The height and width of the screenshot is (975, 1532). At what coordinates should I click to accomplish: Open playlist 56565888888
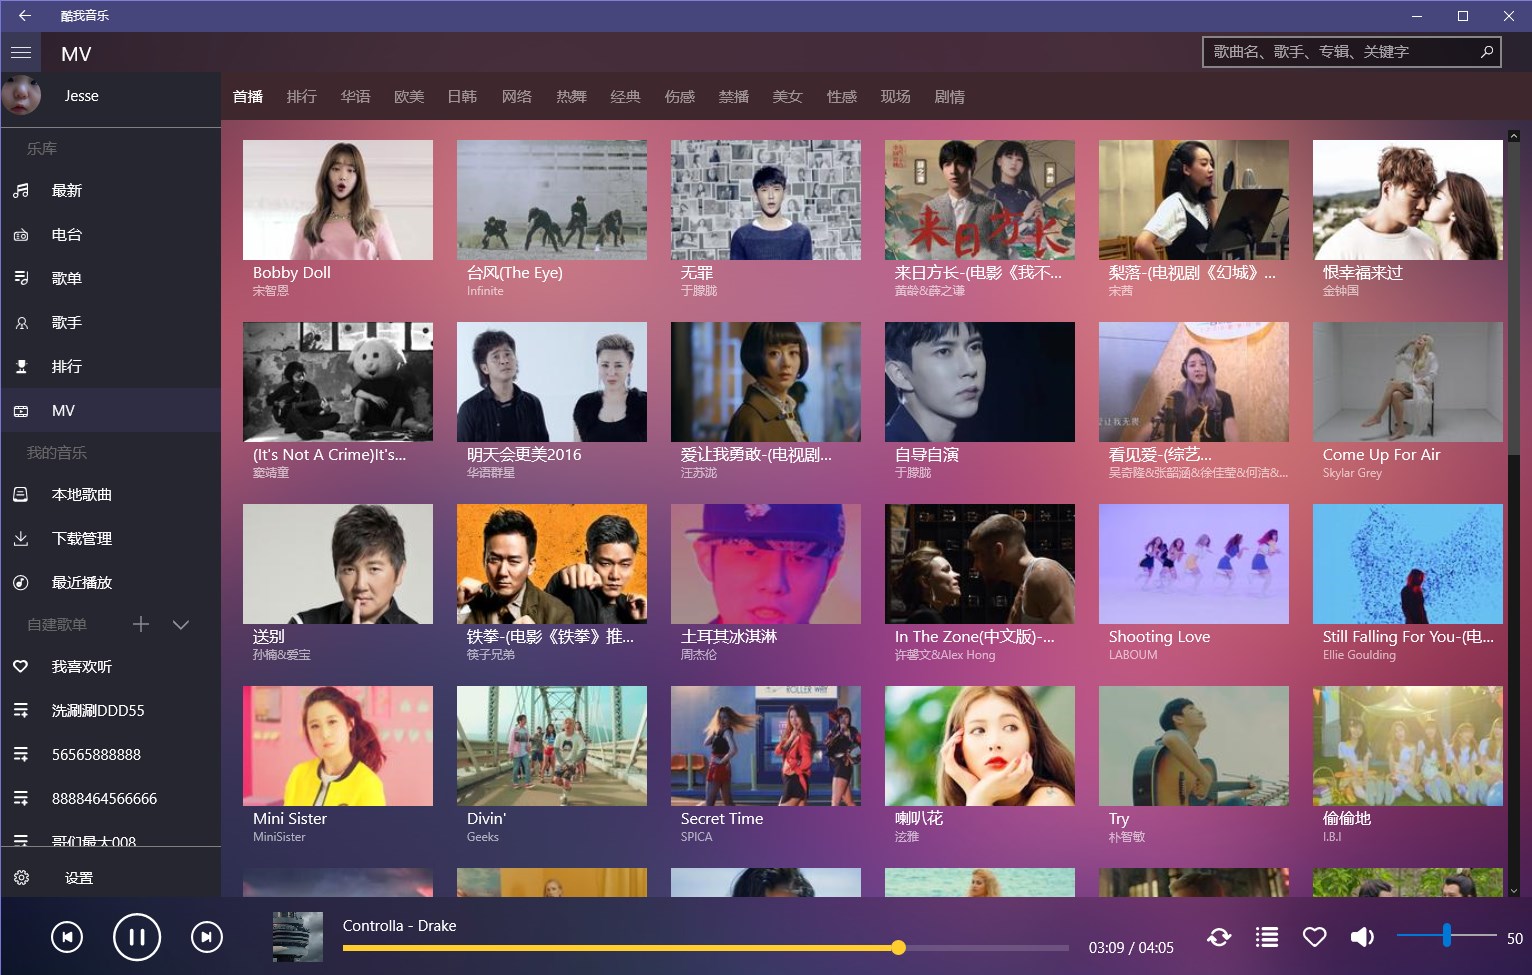[110, 755]
